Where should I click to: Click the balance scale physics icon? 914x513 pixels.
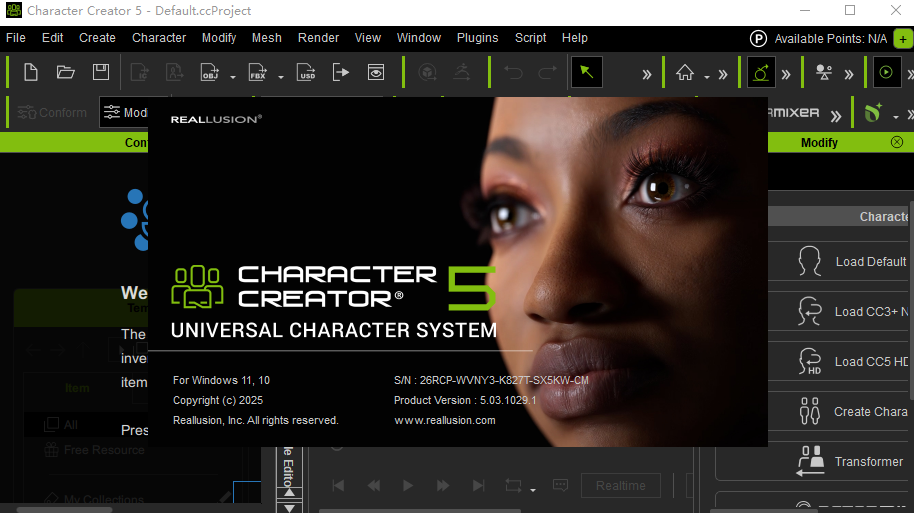pyautogui.click(x=824, y=72)
